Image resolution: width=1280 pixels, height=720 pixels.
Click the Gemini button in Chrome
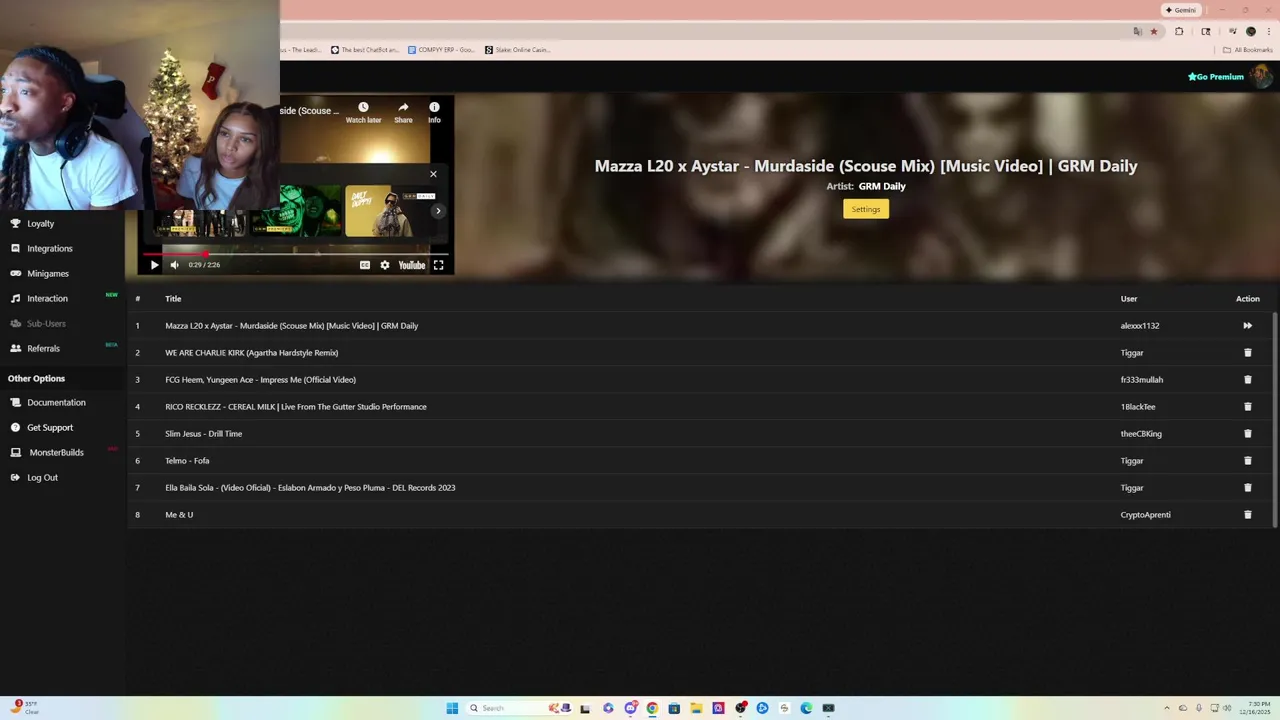click(1181, 10)
